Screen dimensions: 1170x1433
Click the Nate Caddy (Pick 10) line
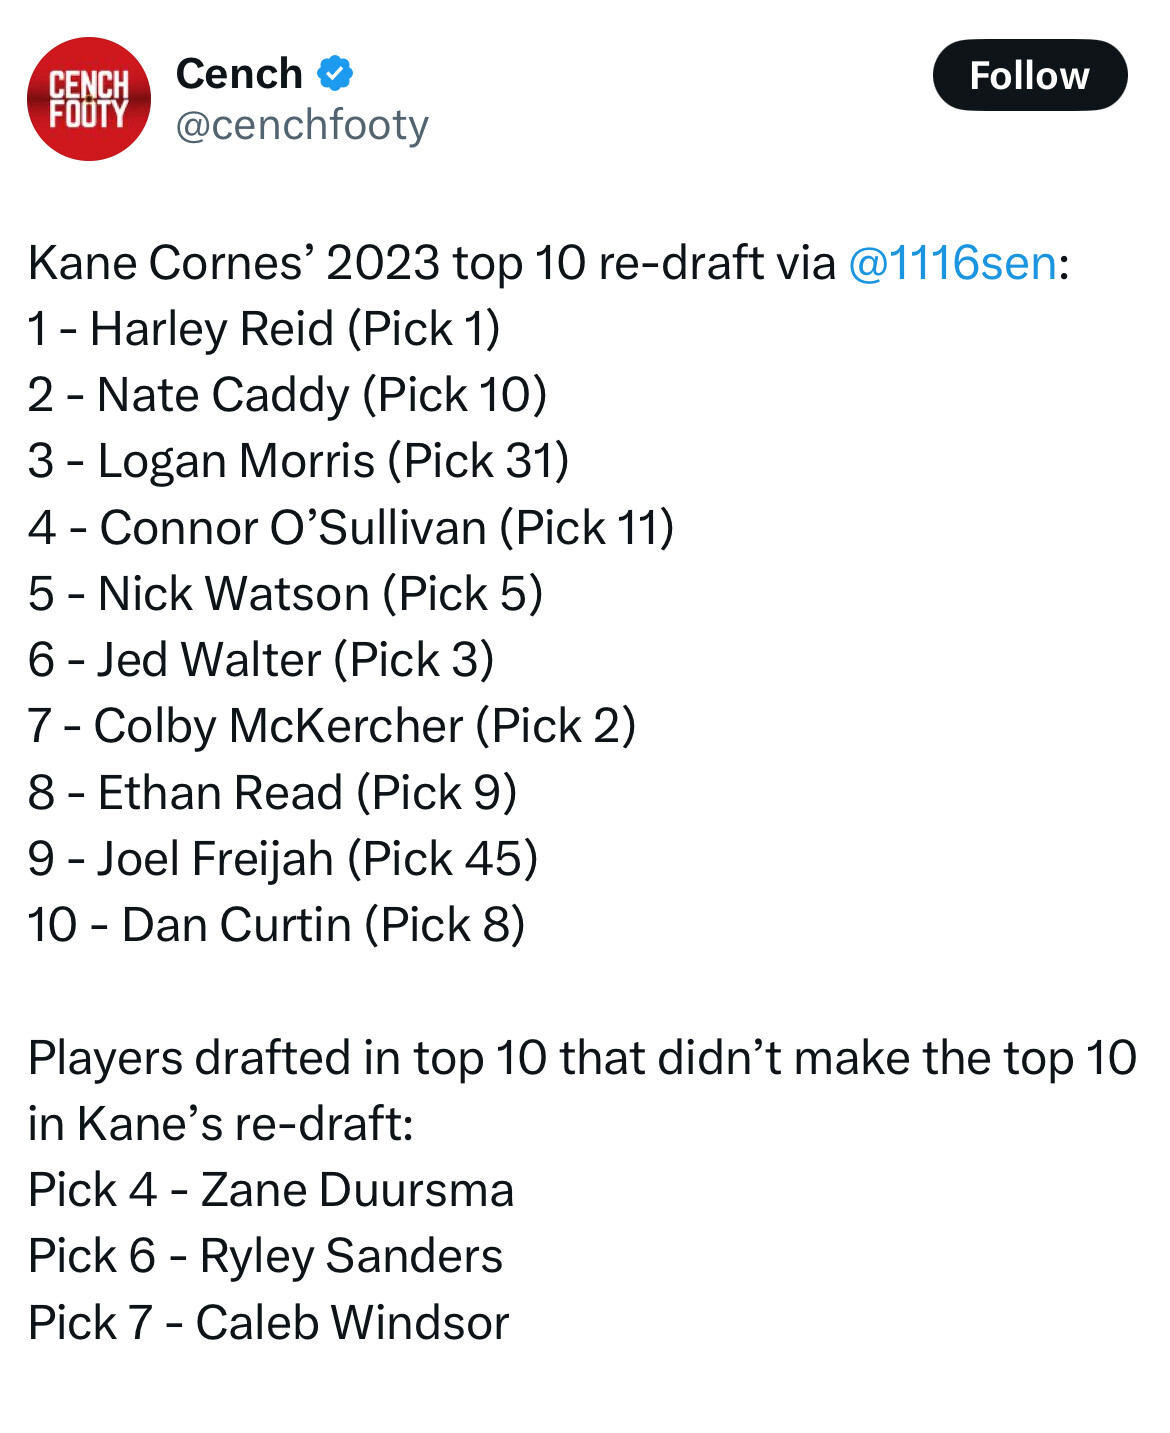(x=288, y=395)
